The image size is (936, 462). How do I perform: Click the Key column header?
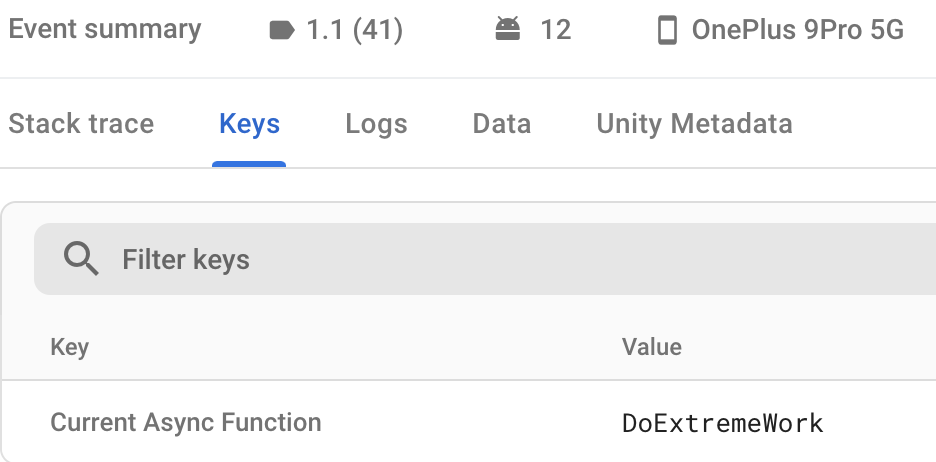(69, 347)
